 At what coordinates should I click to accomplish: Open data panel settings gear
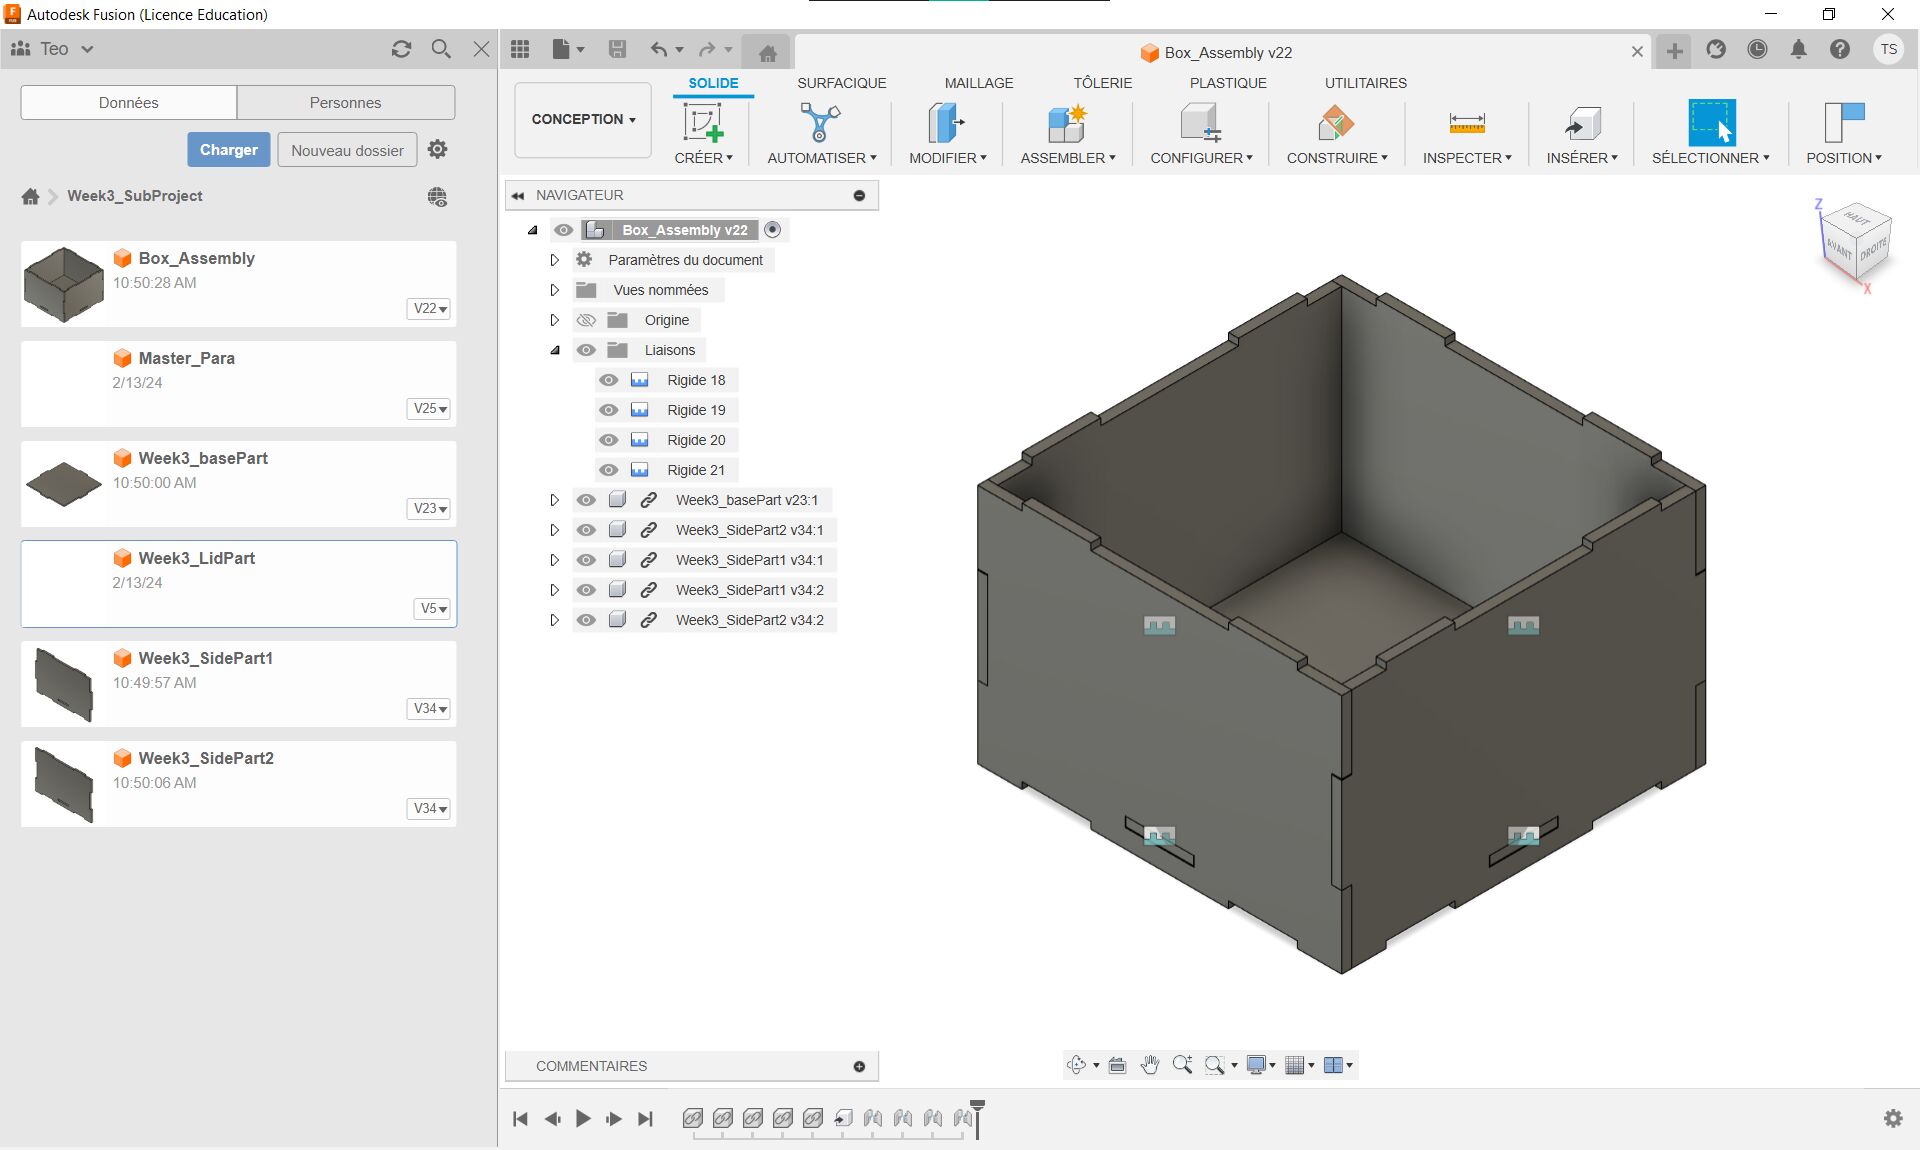[437, 149]
